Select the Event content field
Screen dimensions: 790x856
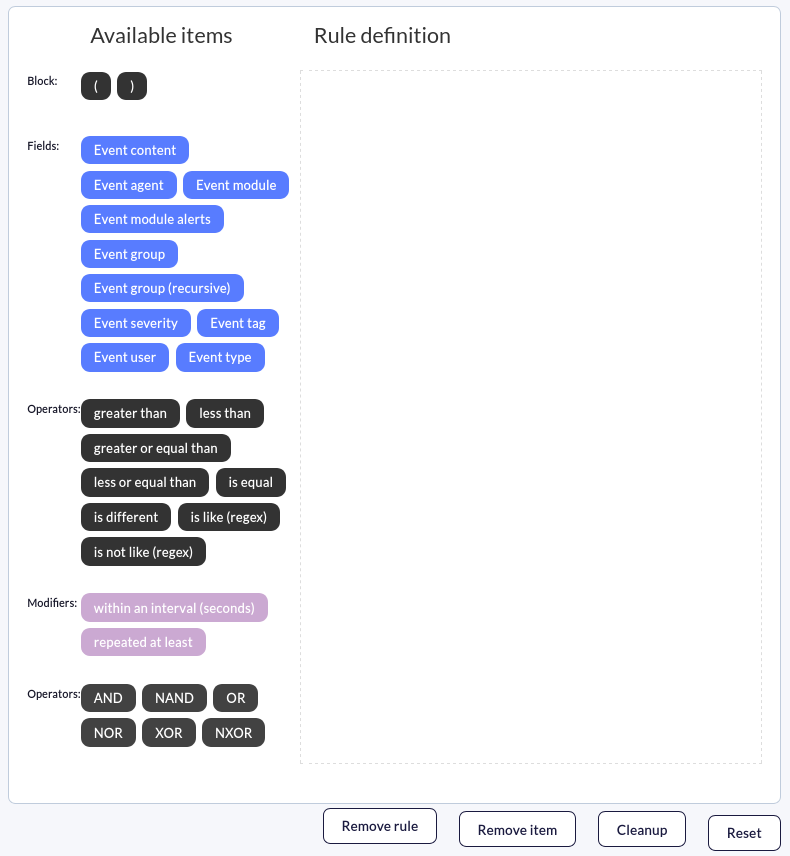pos(135,150)
